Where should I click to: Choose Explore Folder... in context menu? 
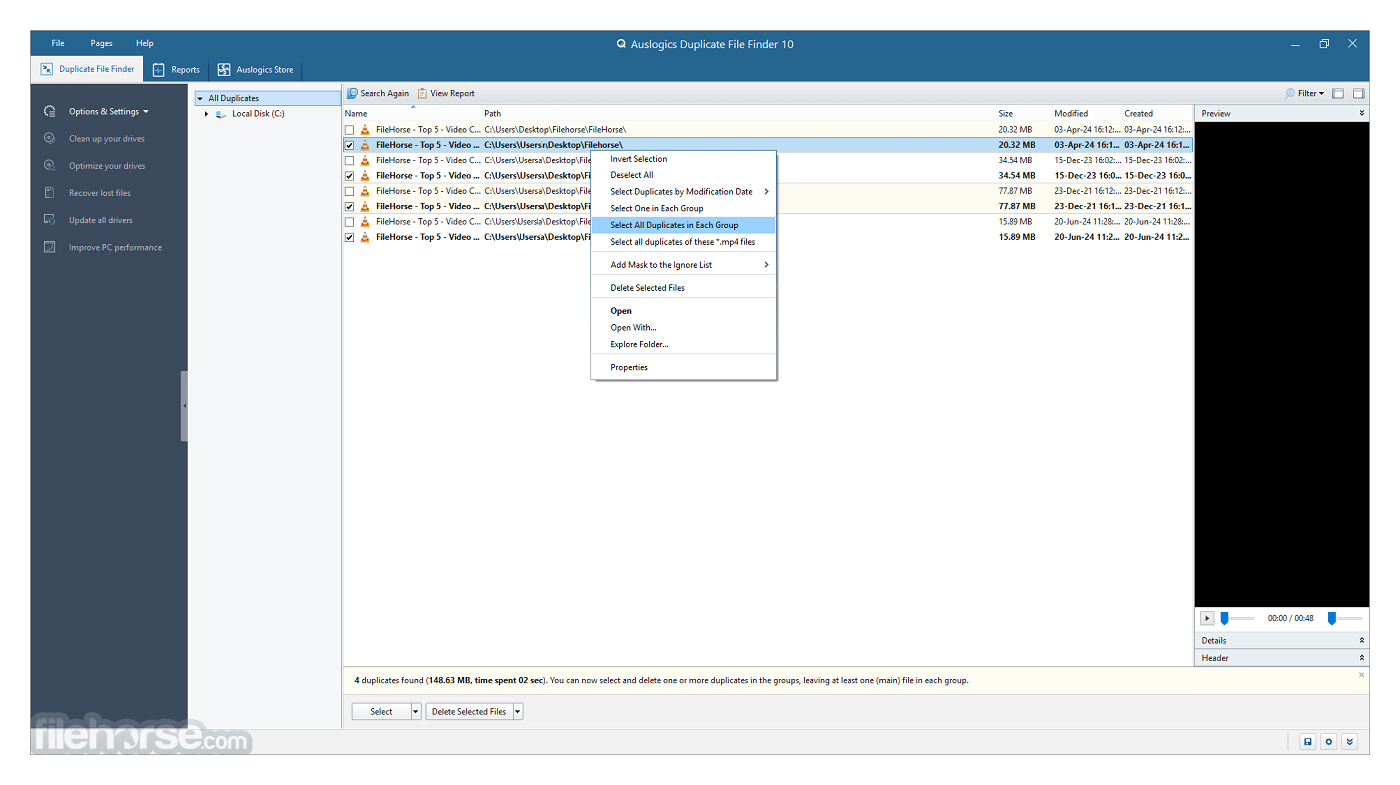[684, 344]
